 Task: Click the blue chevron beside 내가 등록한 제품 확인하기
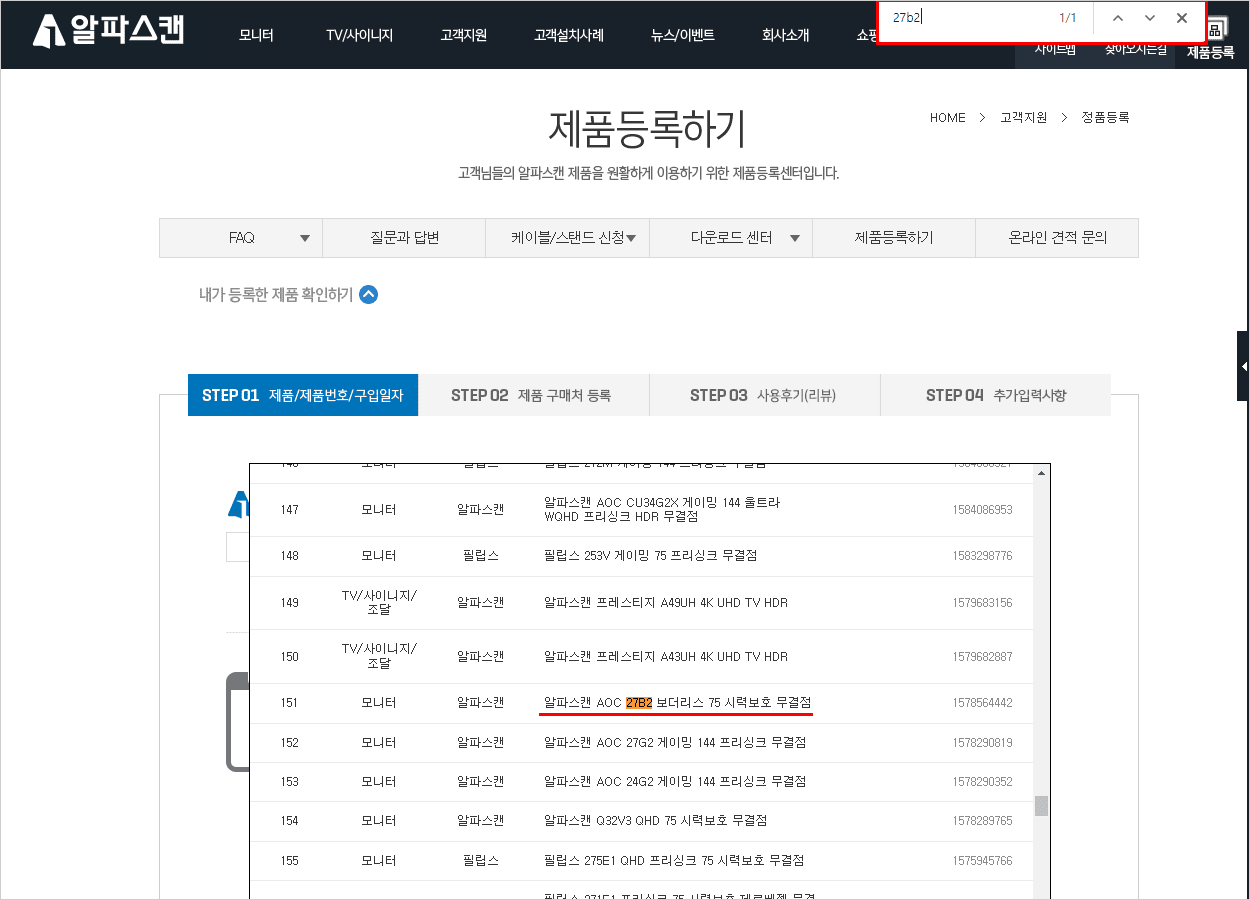(x=369, y=295)
